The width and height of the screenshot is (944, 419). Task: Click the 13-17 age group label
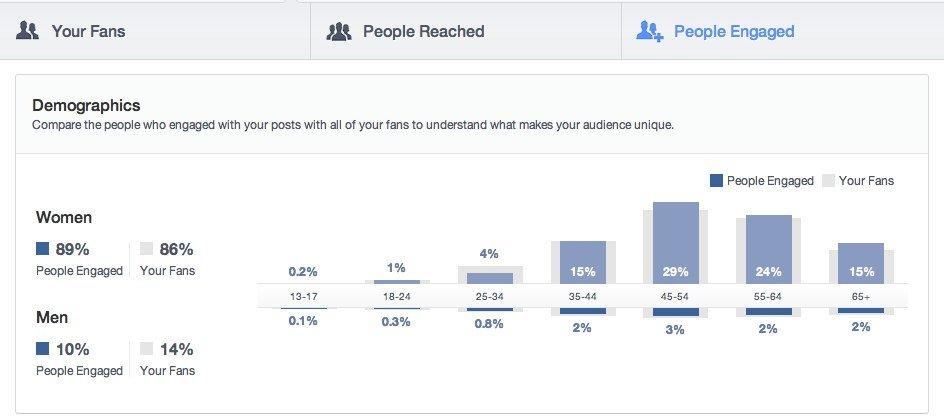[x=302, y=297]
